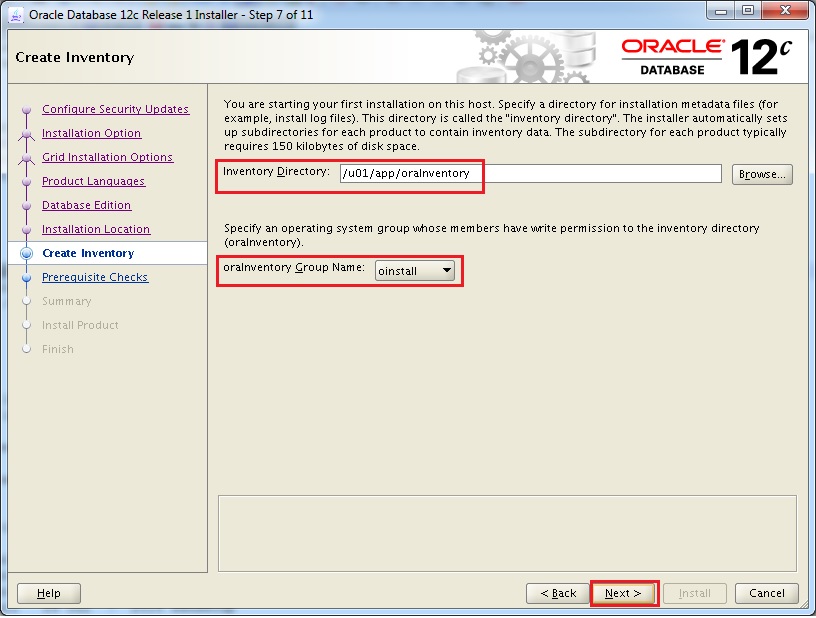Browse for an inventory directory
Viewport: 816px width, 618px height.
click(762, 174)
